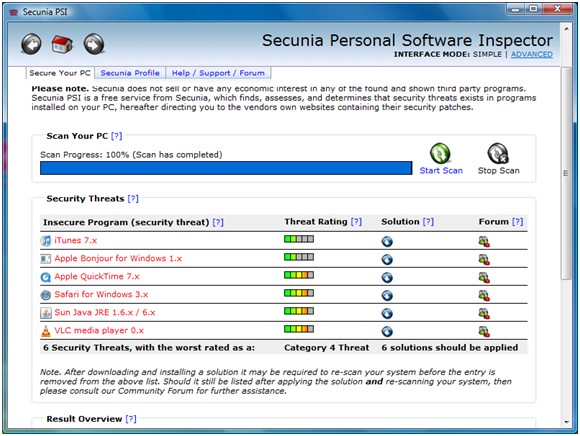Click the Apple QuickTime program icon
580x436 pixels.
coord(45,277)
